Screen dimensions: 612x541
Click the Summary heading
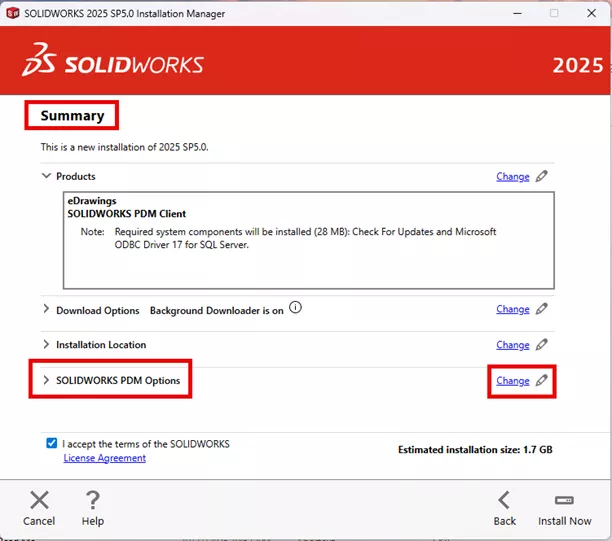point(72,116)
